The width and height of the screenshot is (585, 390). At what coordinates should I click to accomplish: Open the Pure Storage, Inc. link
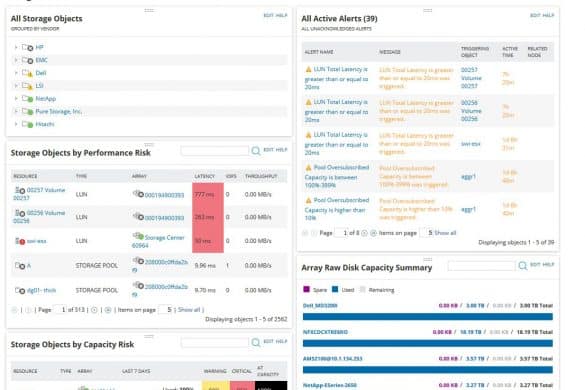[x=59, y=111]
